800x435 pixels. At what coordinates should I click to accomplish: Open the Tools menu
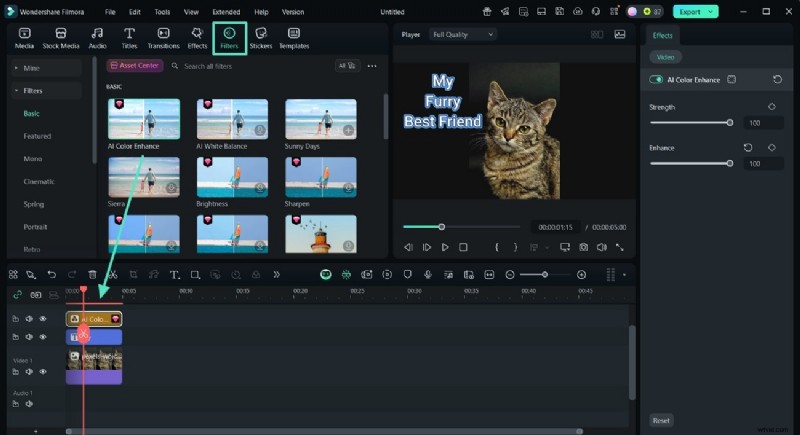pyautogui.click(x=162, y=12)
